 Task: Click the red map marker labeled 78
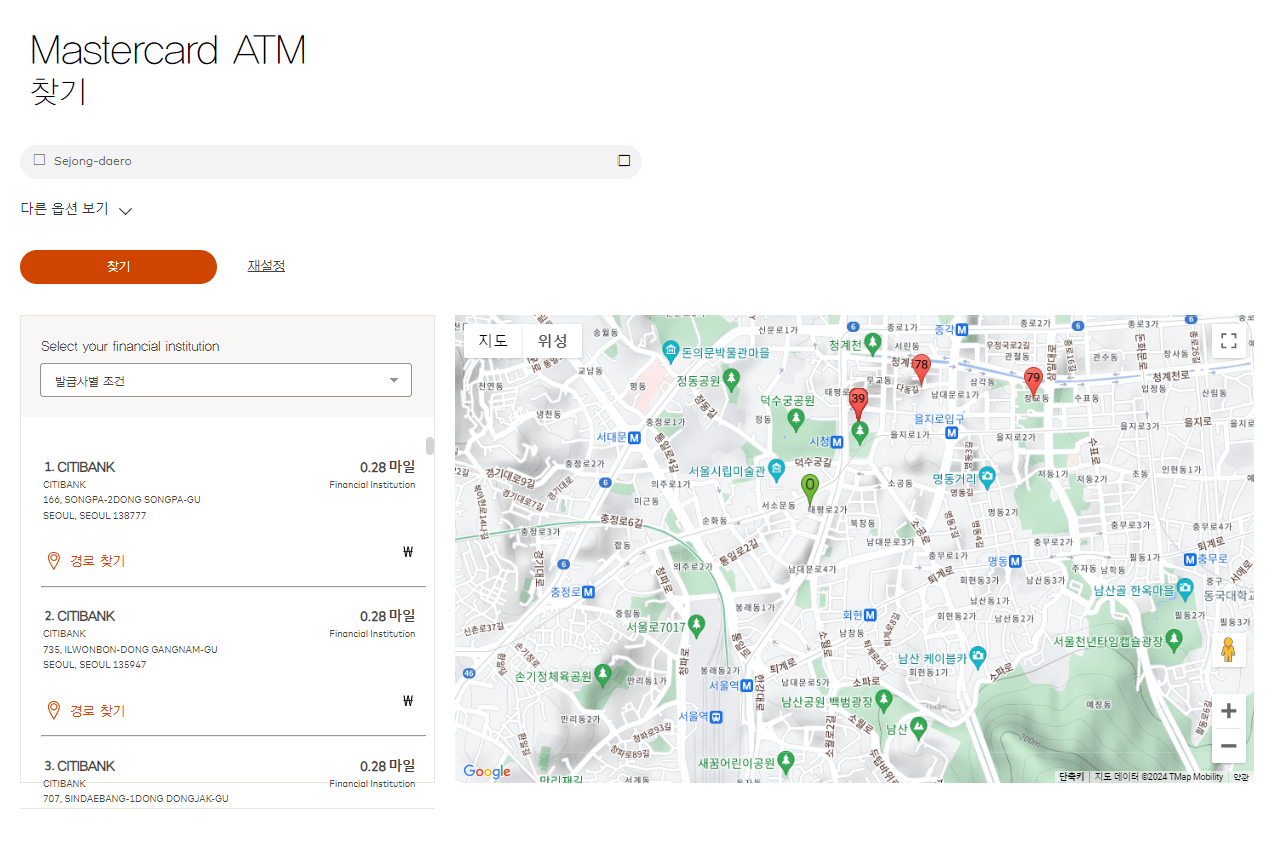click(x=921, y=366)
